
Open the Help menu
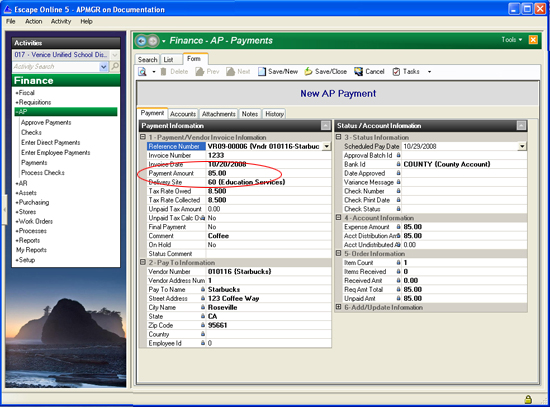pyautogui.click(x=86, y=21)
